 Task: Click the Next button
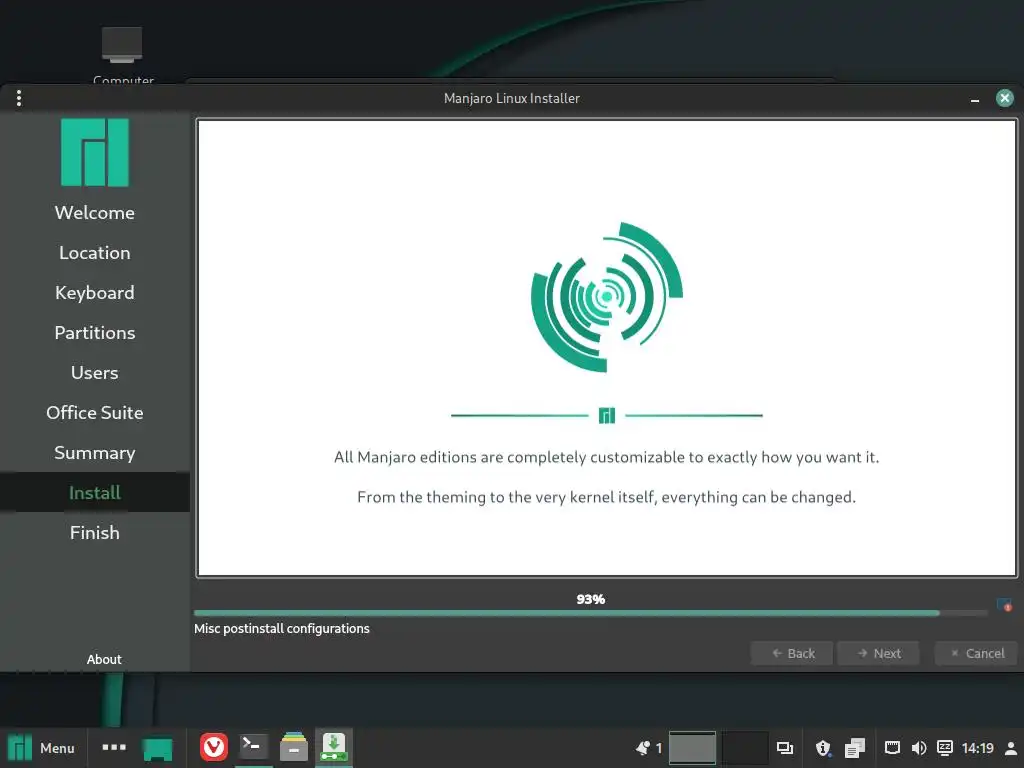click(878, 653)
